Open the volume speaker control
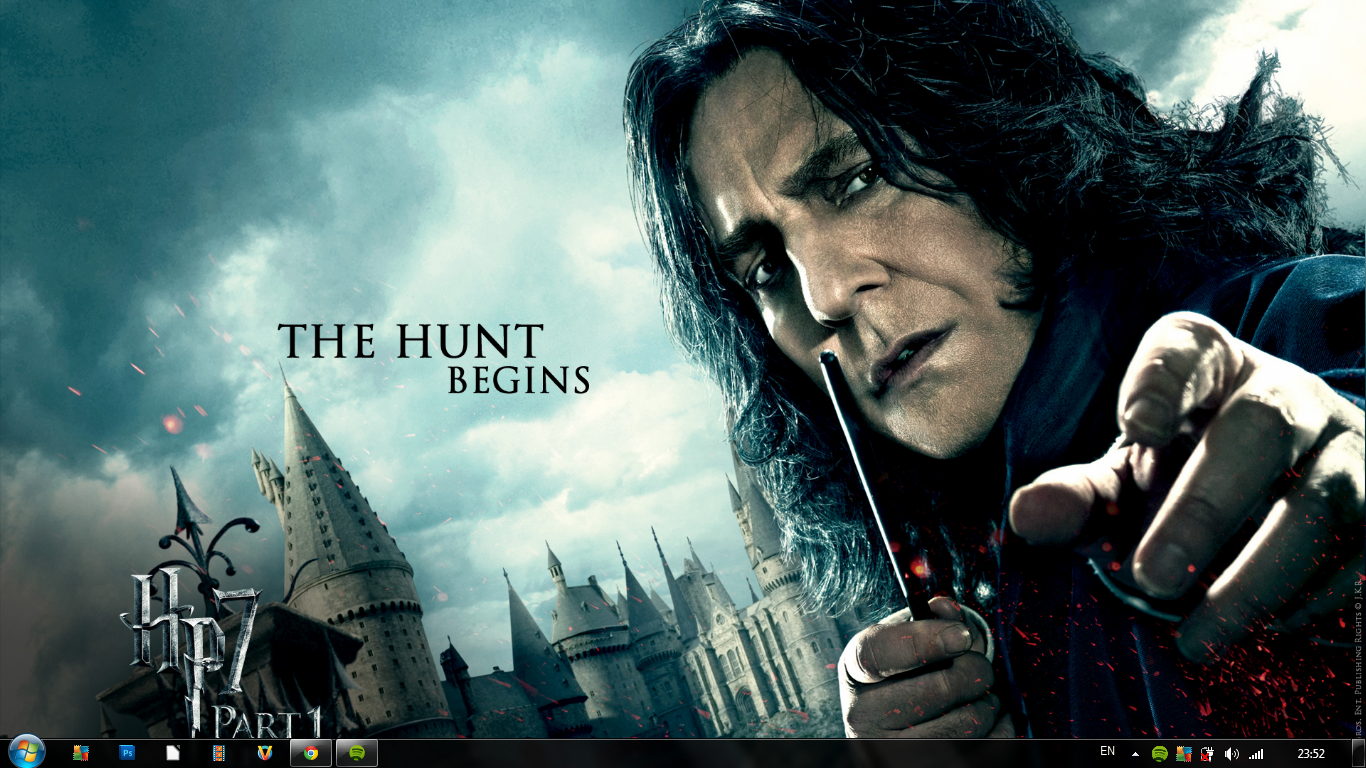Screen dimensions: 1366x768 (1231, 754)
